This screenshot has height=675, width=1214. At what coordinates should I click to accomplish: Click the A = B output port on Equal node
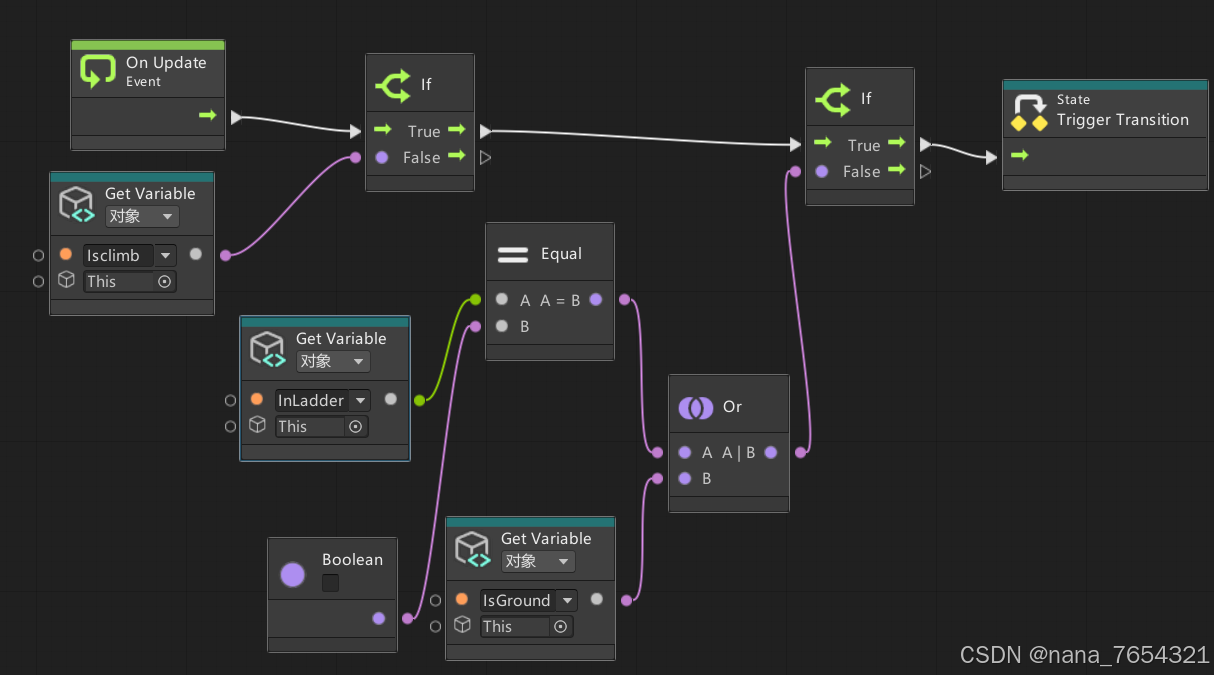597,299
